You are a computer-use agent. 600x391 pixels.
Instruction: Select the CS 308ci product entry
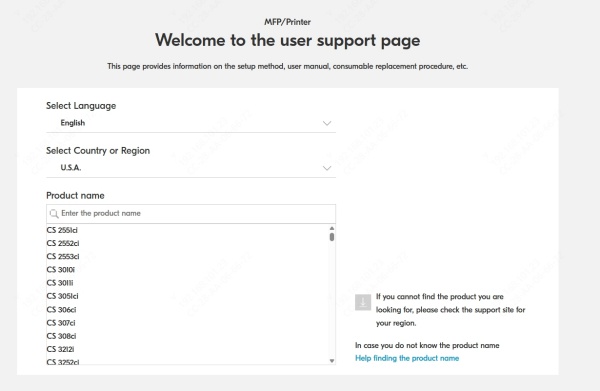pos(61,336)
